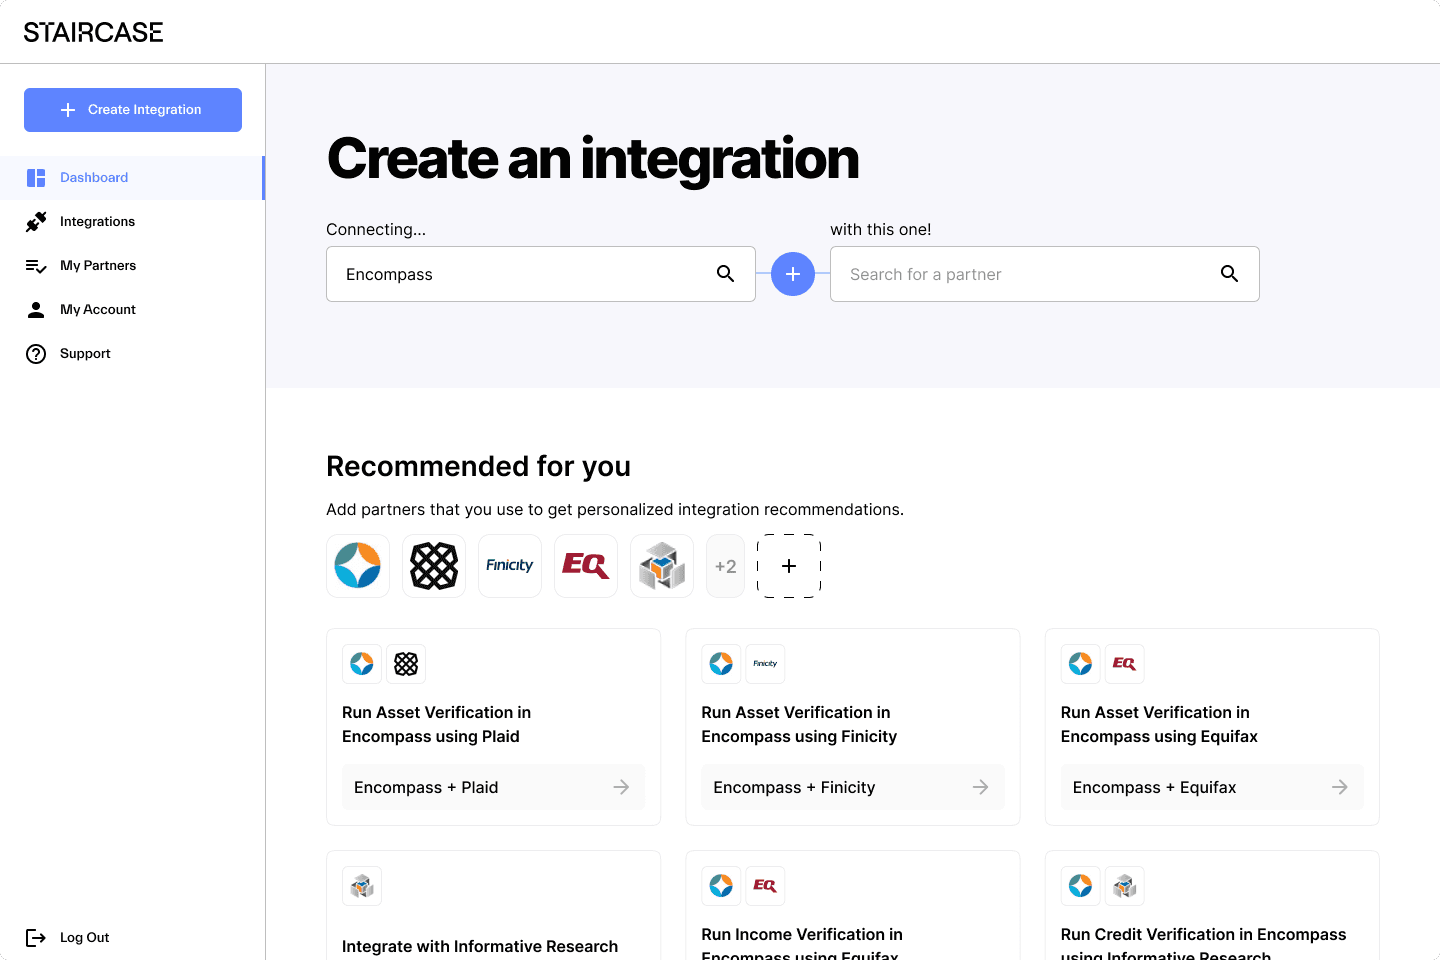Click the EQ icon in Income Verification card
This screenshot has width=1440, height=960.
coord(765,886)
